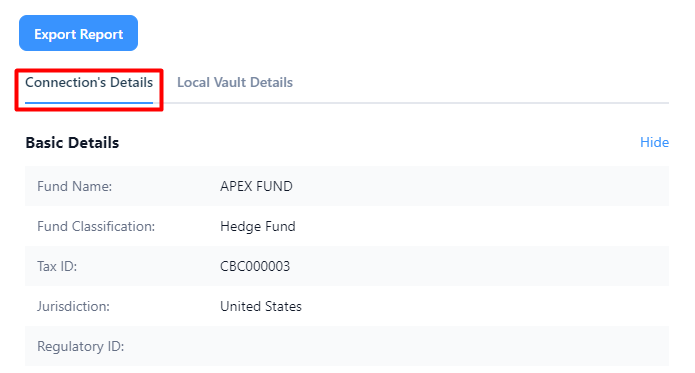Click the Fund Name label

point(74,186)
